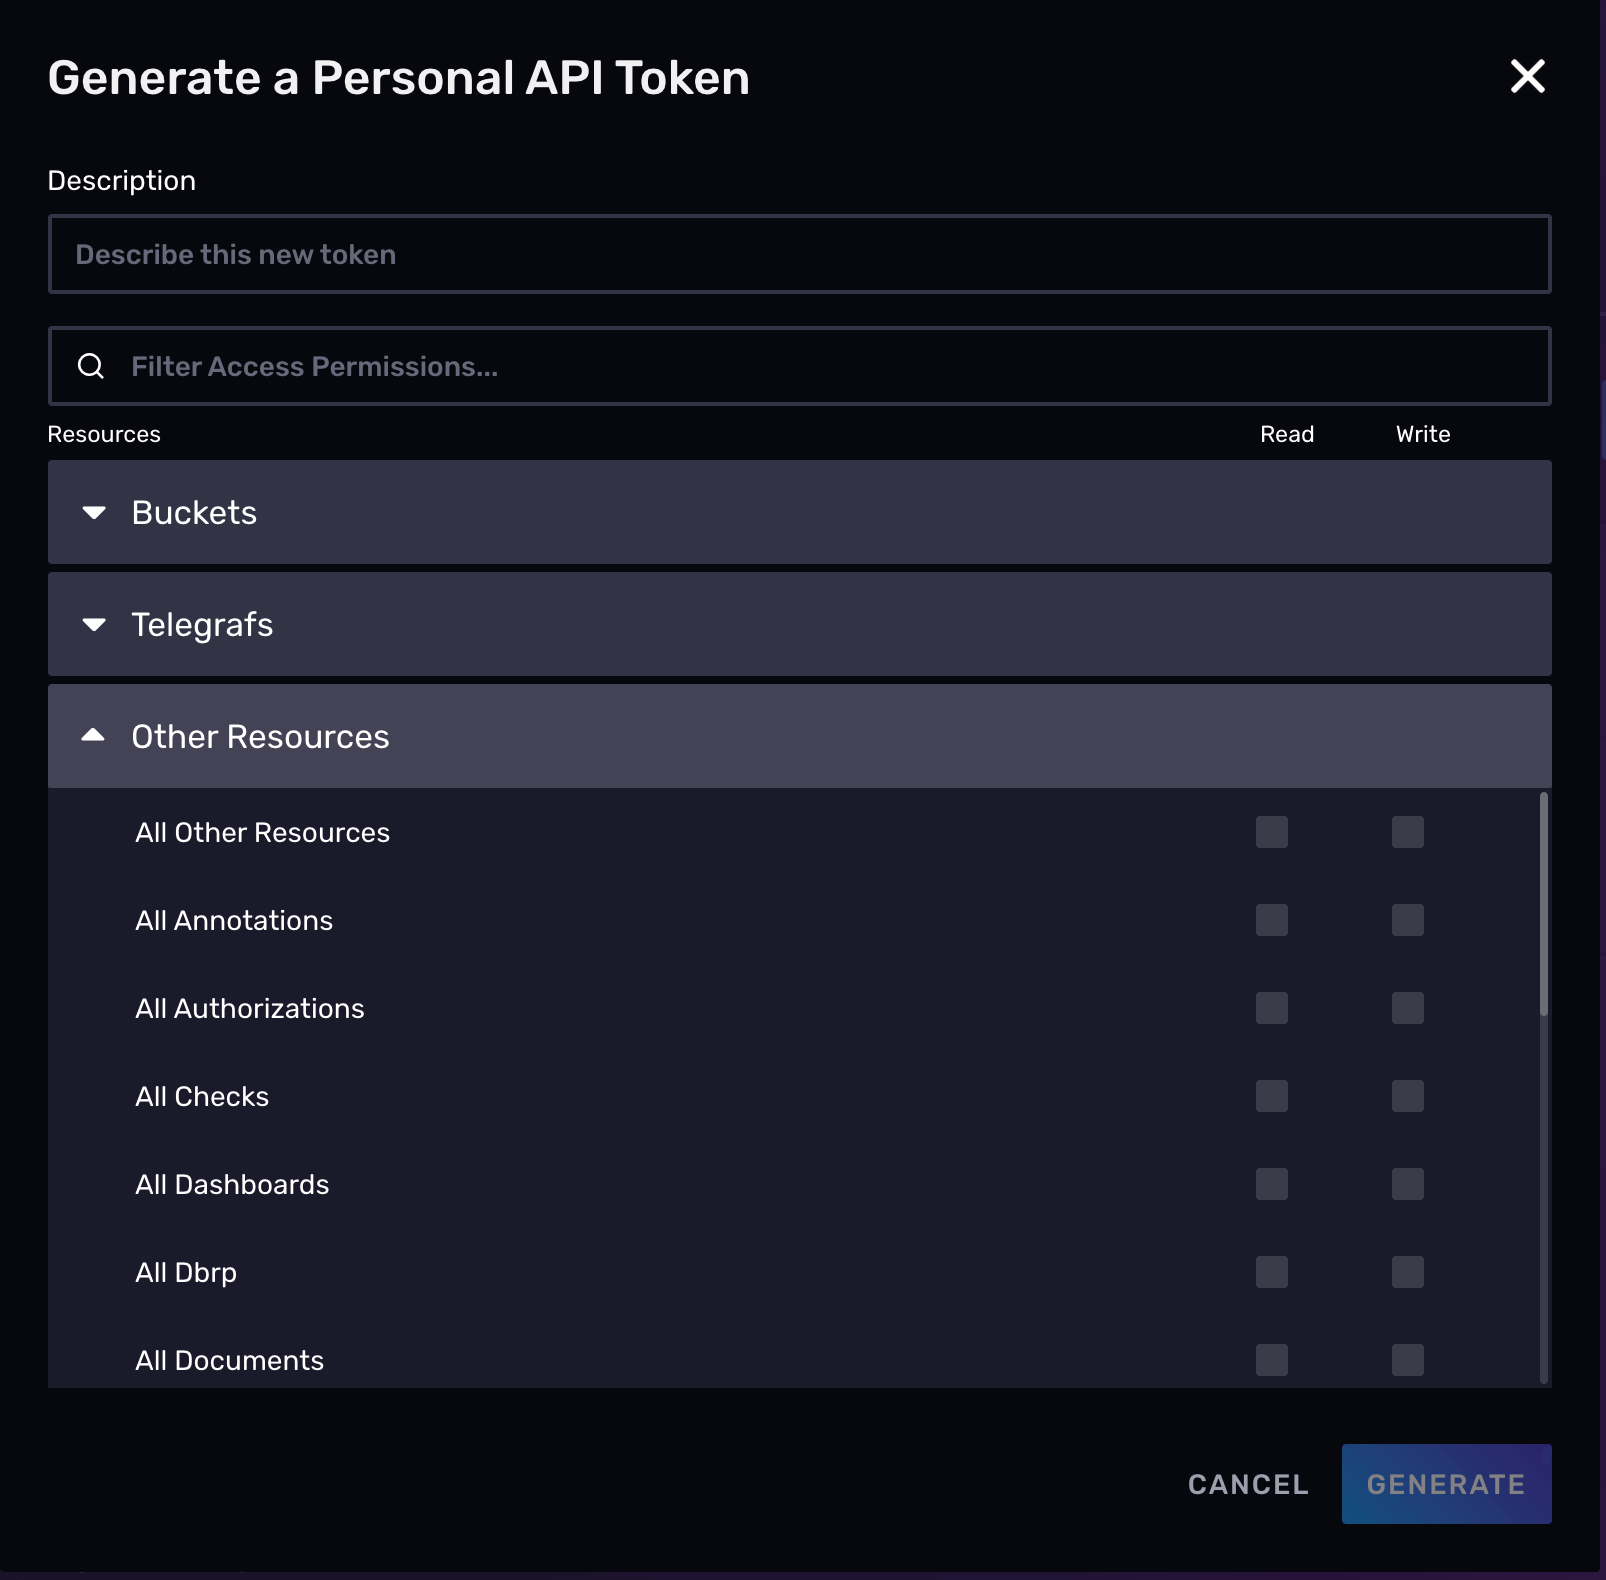The height and width of the screenshot is (1580, 1606).
Task: Enable Read for All Annotations
Action: [1271, 920]
